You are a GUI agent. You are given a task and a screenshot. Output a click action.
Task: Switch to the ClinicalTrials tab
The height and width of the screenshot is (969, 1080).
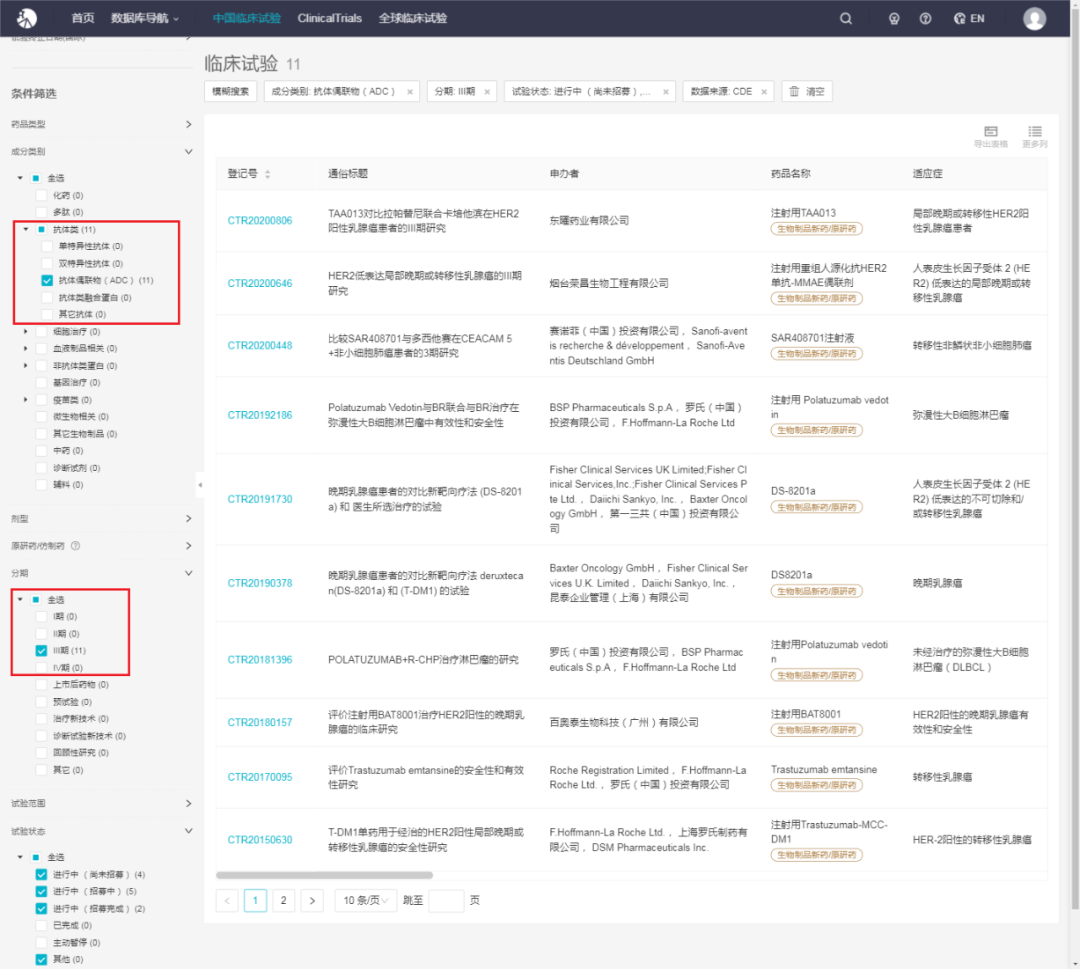click(x=329, y=19)
